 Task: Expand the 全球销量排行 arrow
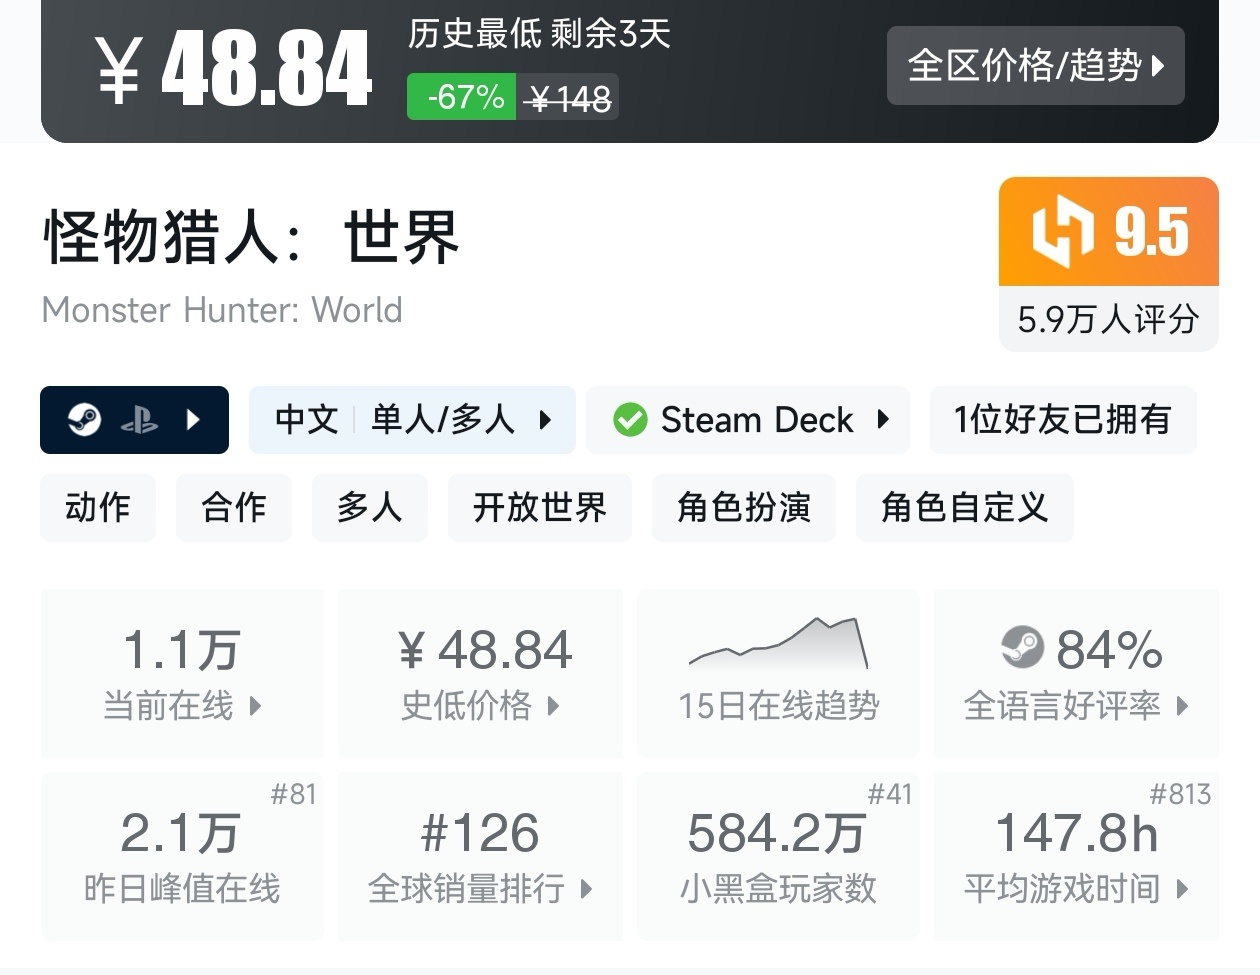point(586,888)
